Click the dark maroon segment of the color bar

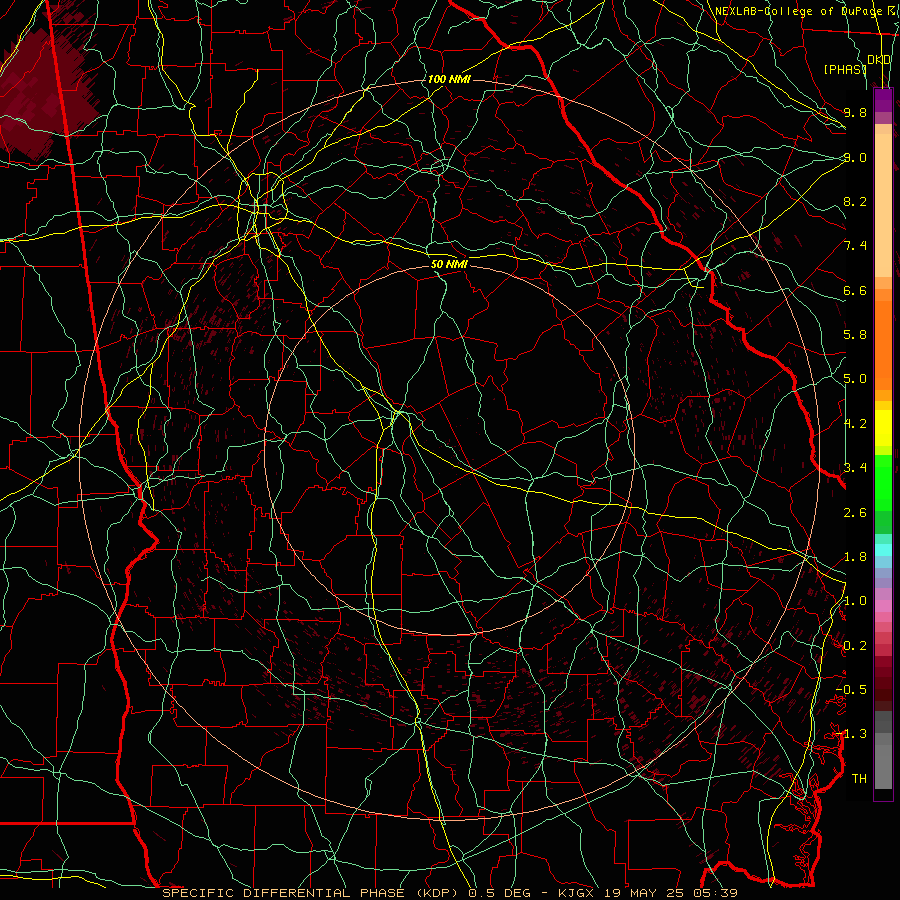point(883,683)
